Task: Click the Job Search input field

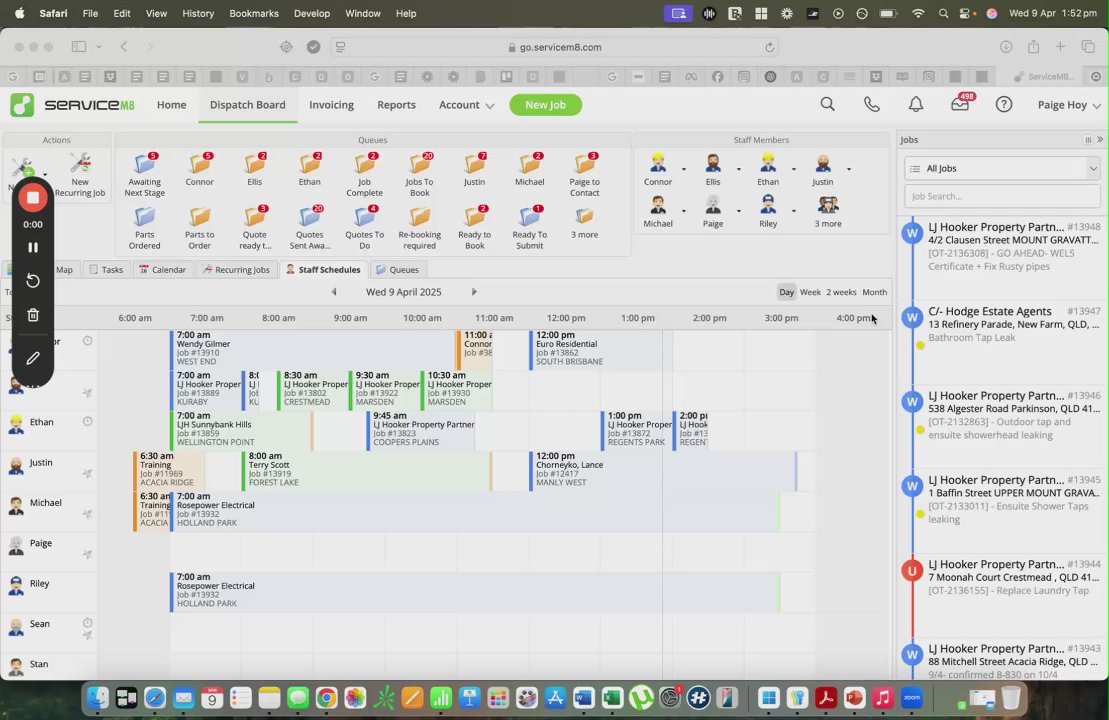Action: (1002, 196)
